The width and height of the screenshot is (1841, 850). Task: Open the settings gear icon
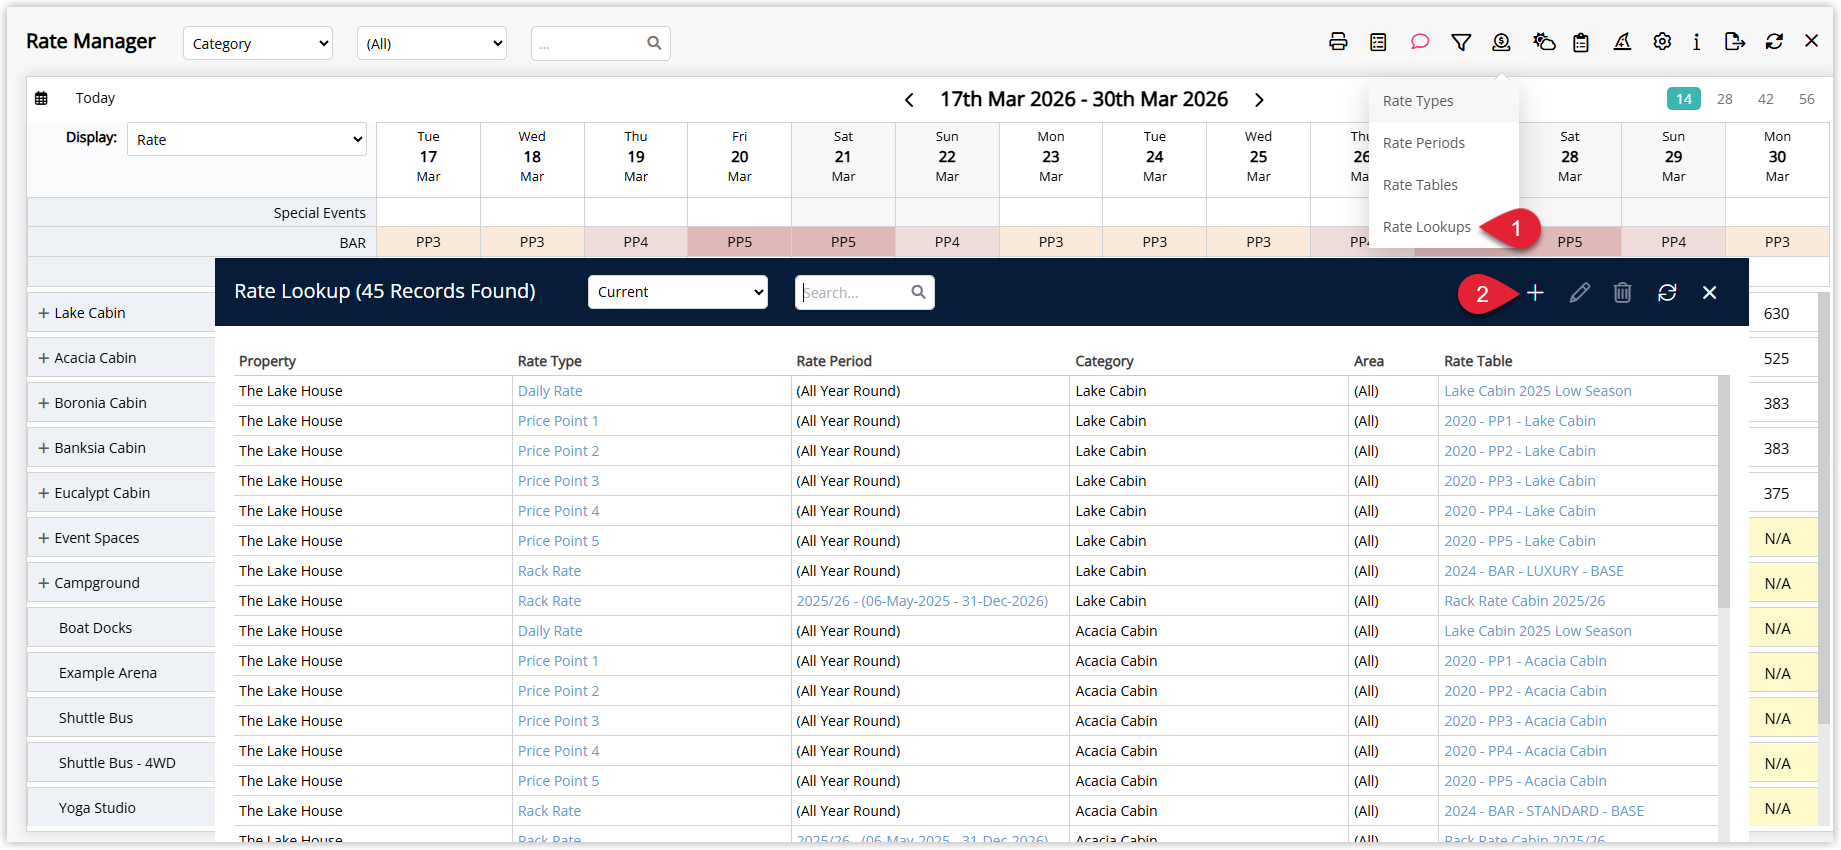[1662, 42]
